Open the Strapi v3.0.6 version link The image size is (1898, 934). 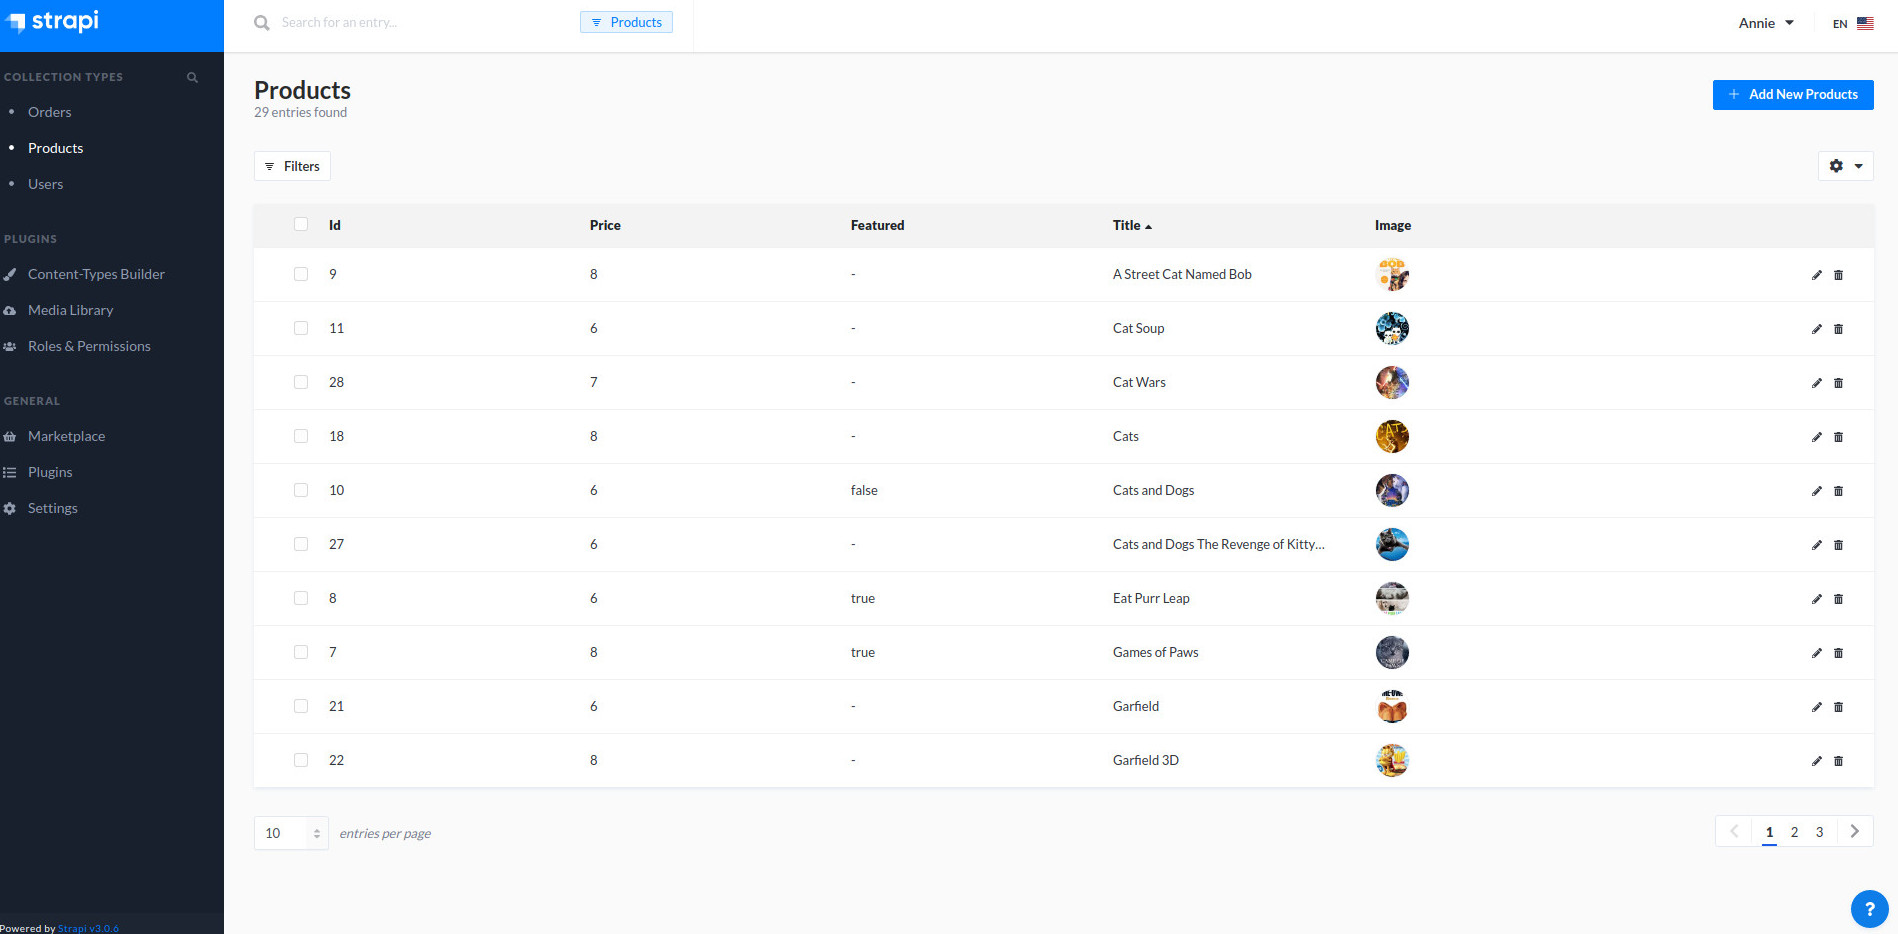(x=88, y=928)
